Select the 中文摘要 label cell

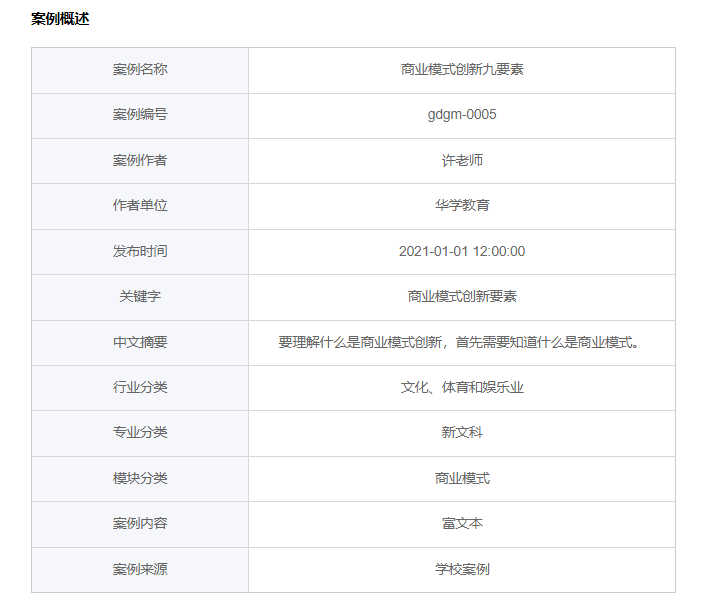(x=140, y=342)
